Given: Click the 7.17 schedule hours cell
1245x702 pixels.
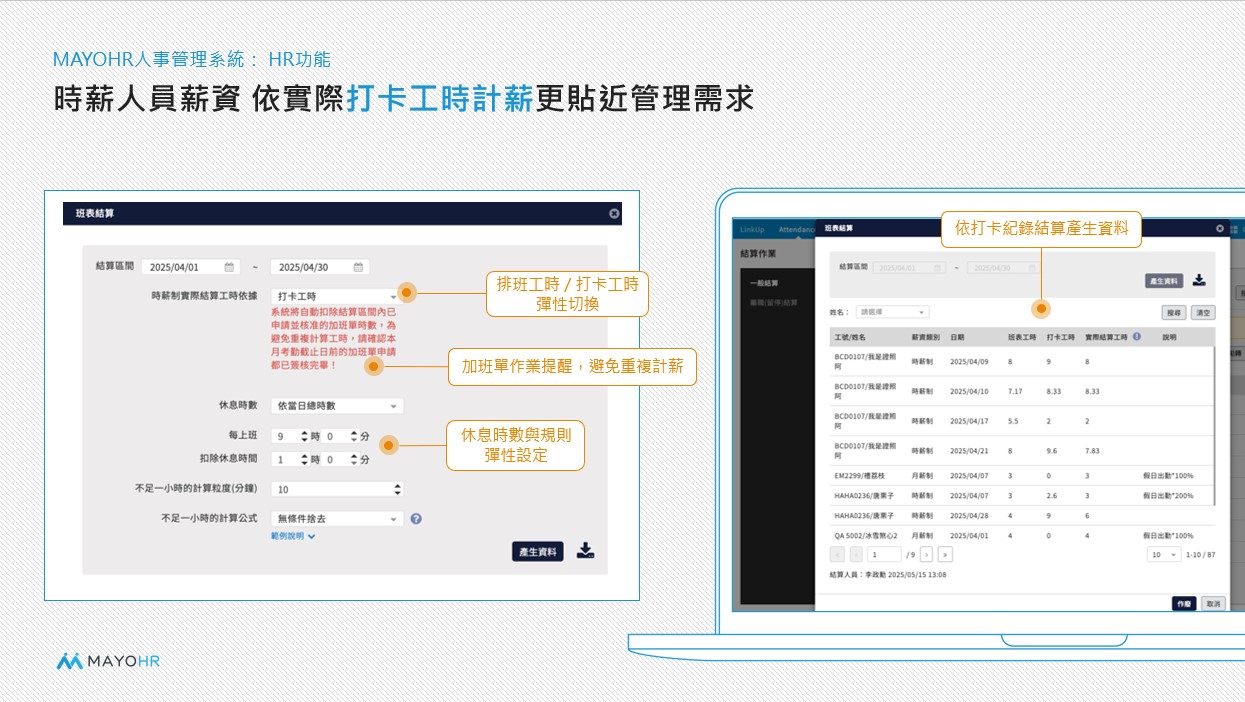Looking at the screenshot, I should coord(1015,391).
